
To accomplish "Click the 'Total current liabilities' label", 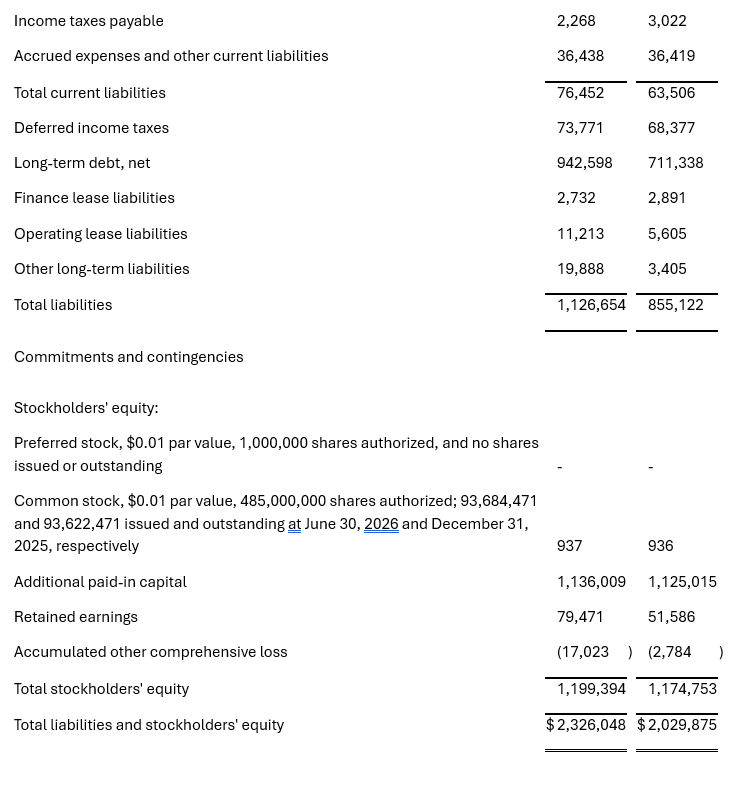I will (90, 93).
